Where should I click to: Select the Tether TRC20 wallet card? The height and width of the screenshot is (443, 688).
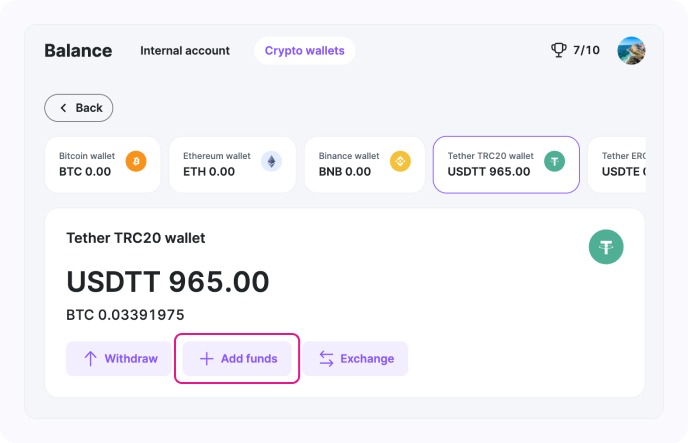(505, 164)
